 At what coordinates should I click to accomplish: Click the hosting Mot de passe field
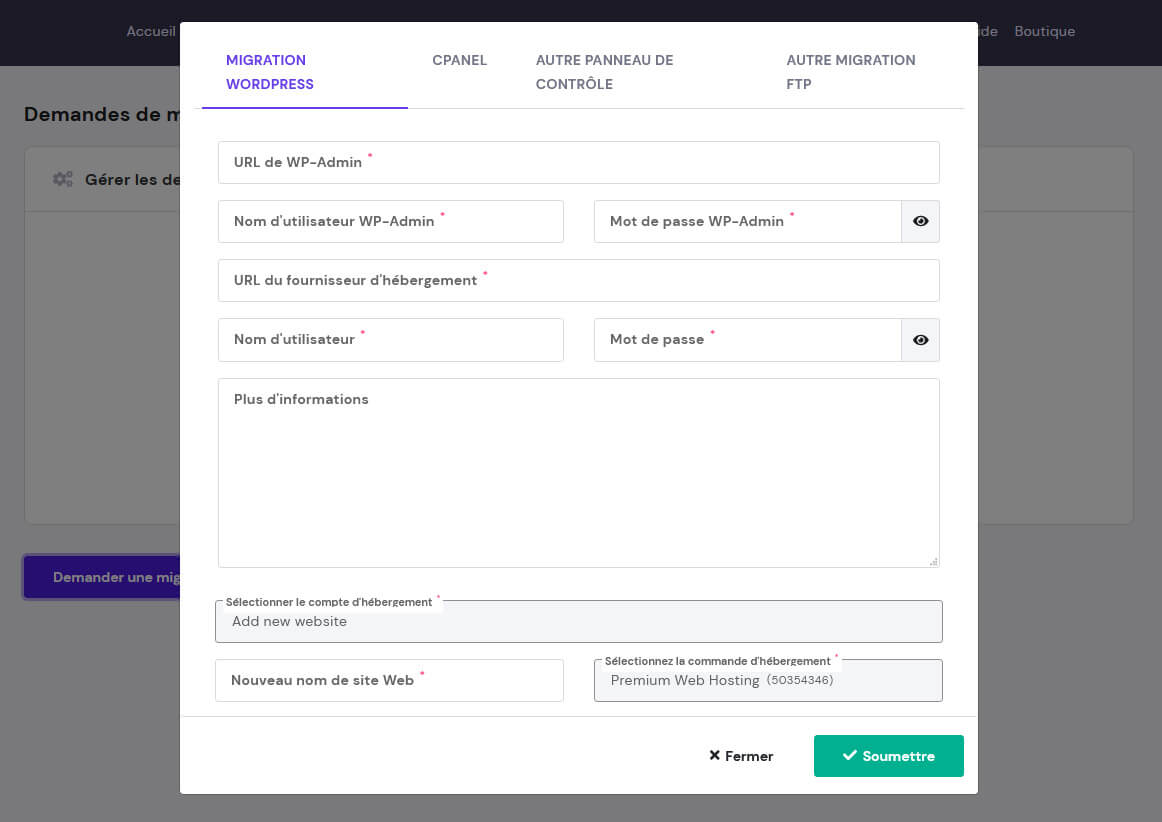[748, 340]
